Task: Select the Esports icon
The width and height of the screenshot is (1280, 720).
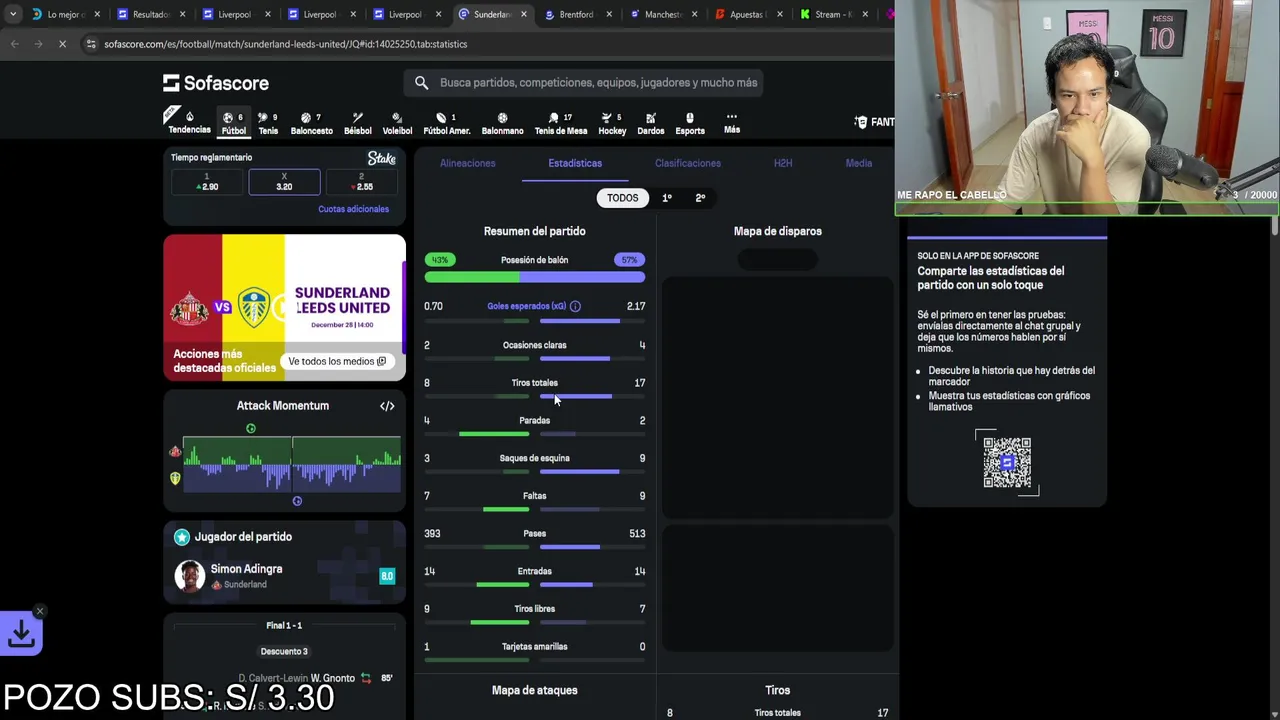Action: pyautogui.click(x=689, y=117)
